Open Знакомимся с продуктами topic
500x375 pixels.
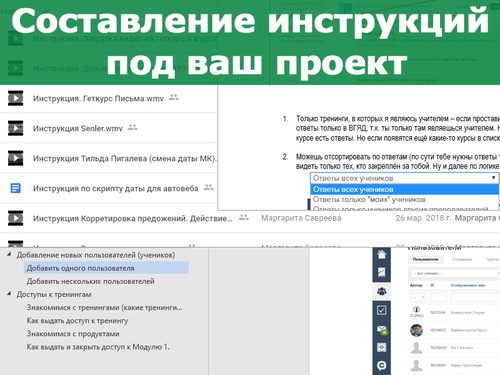coord(73,334)
